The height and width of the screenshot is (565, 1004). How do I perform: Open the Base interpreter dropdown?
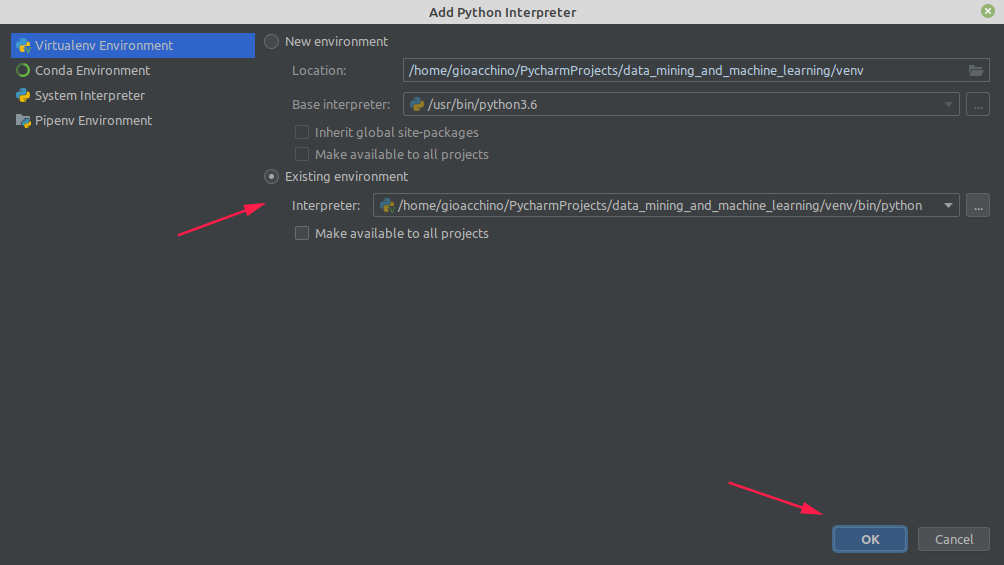pos(681,104)
